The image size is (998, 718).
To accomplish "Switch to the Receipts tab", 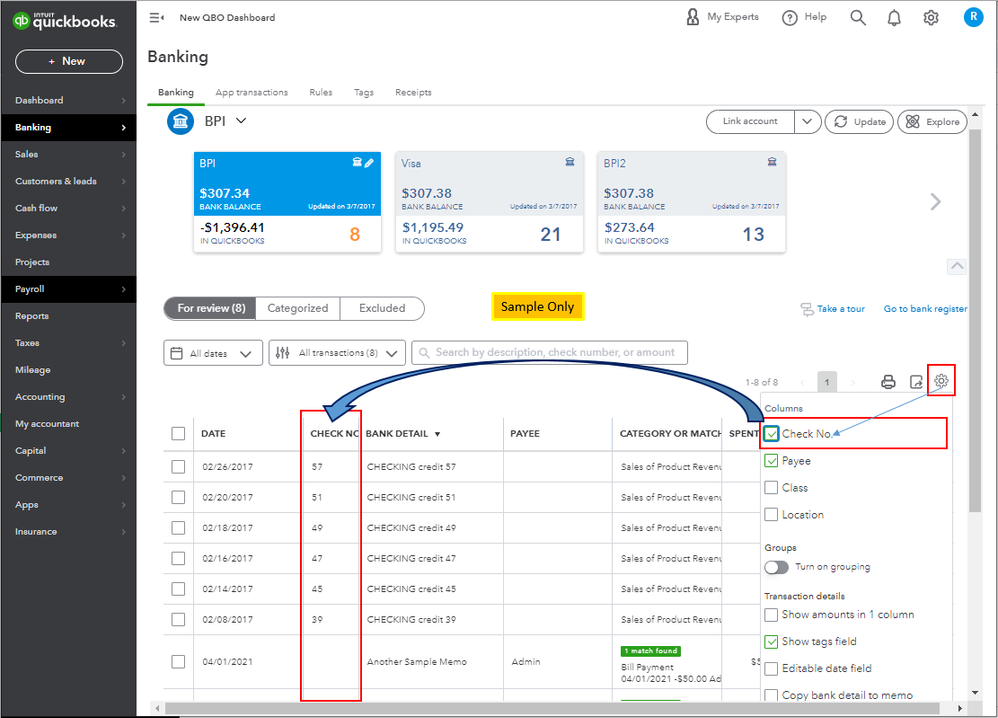I will point(413,92).
